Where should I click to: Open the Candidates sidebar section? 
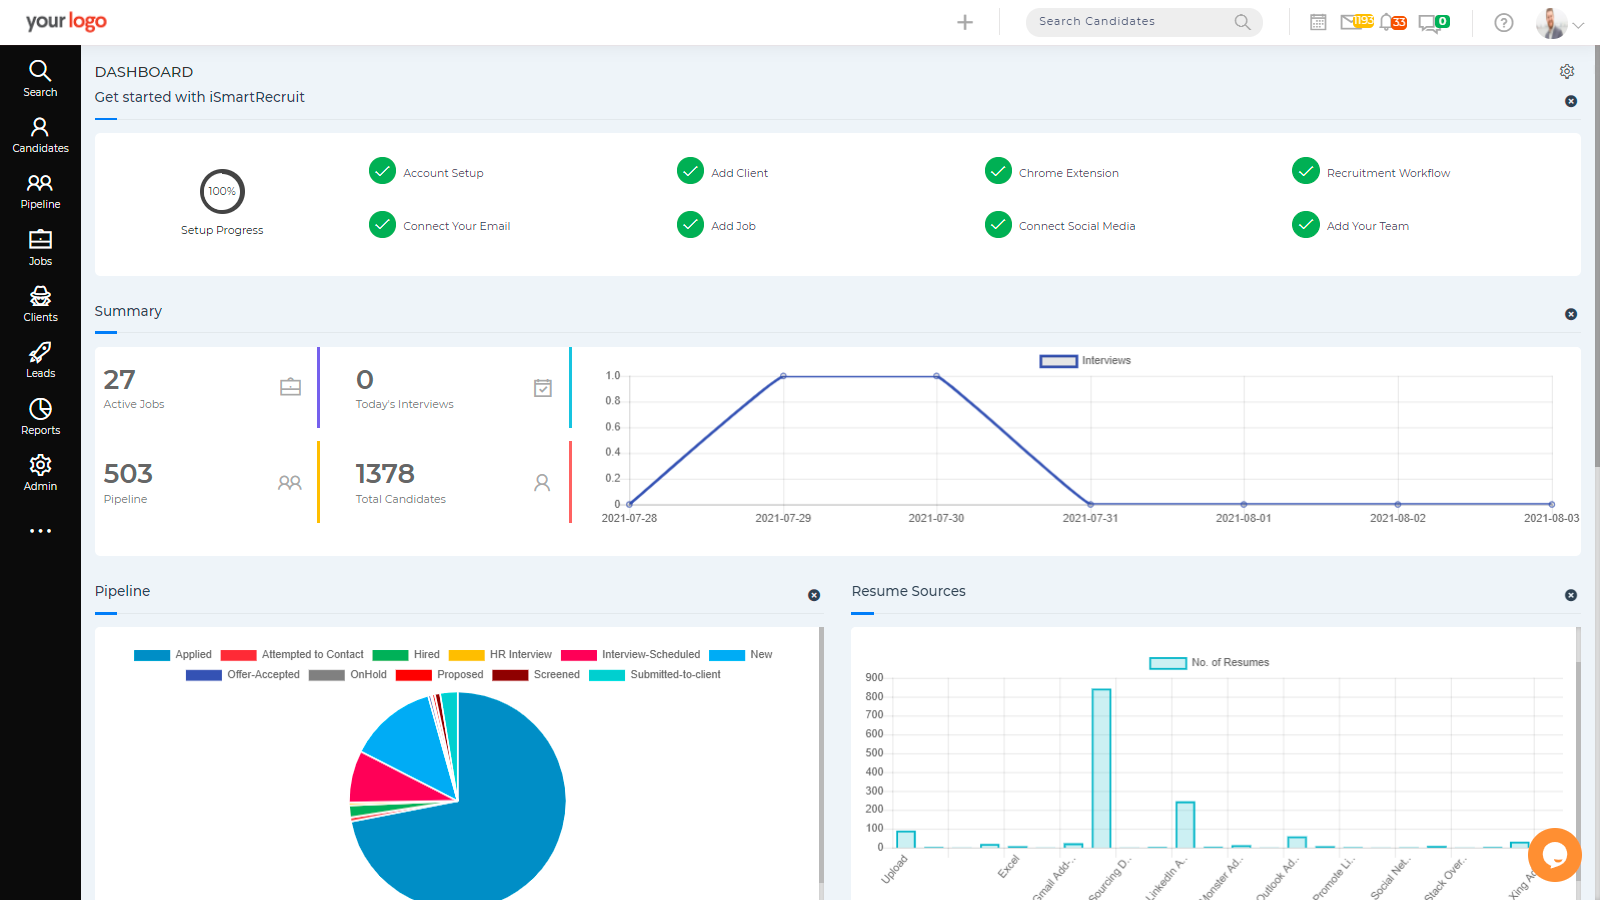tap(40, 135)
